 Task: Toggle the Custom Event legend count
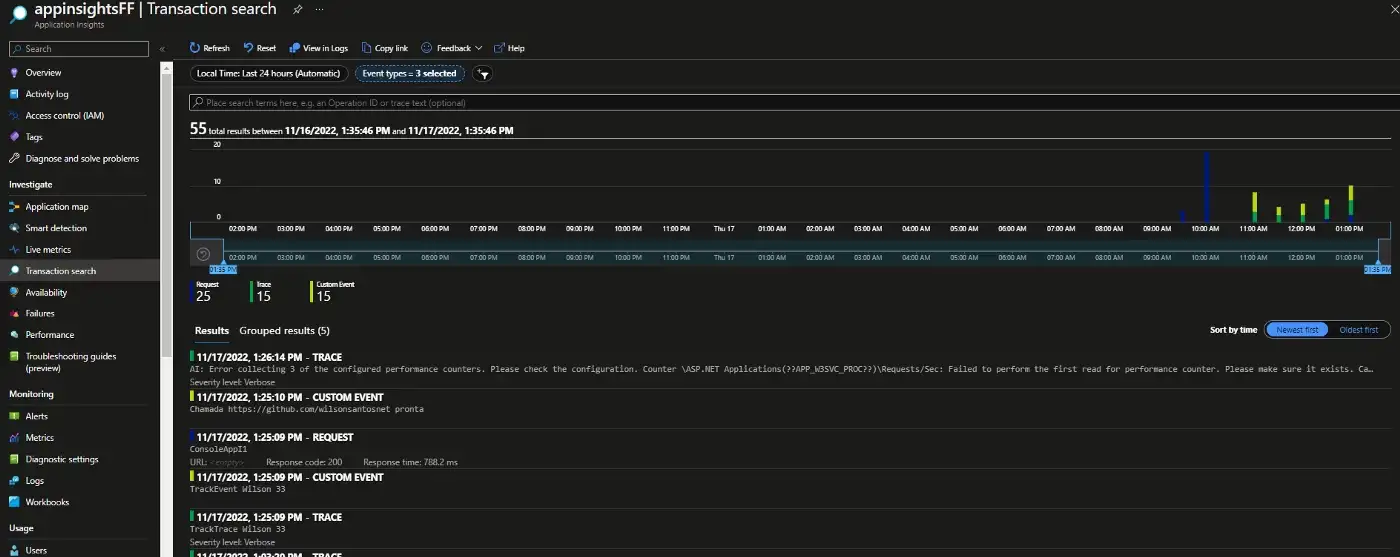click(333, 291)
